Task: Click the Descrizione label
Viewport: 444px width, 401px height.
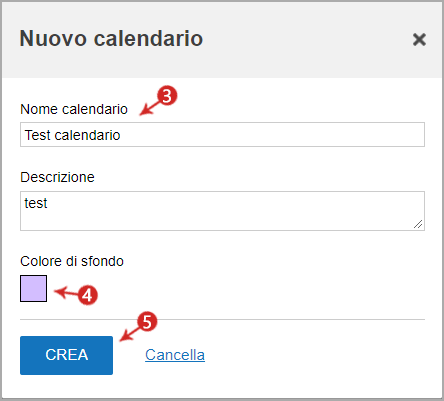Action: (57, 177)
